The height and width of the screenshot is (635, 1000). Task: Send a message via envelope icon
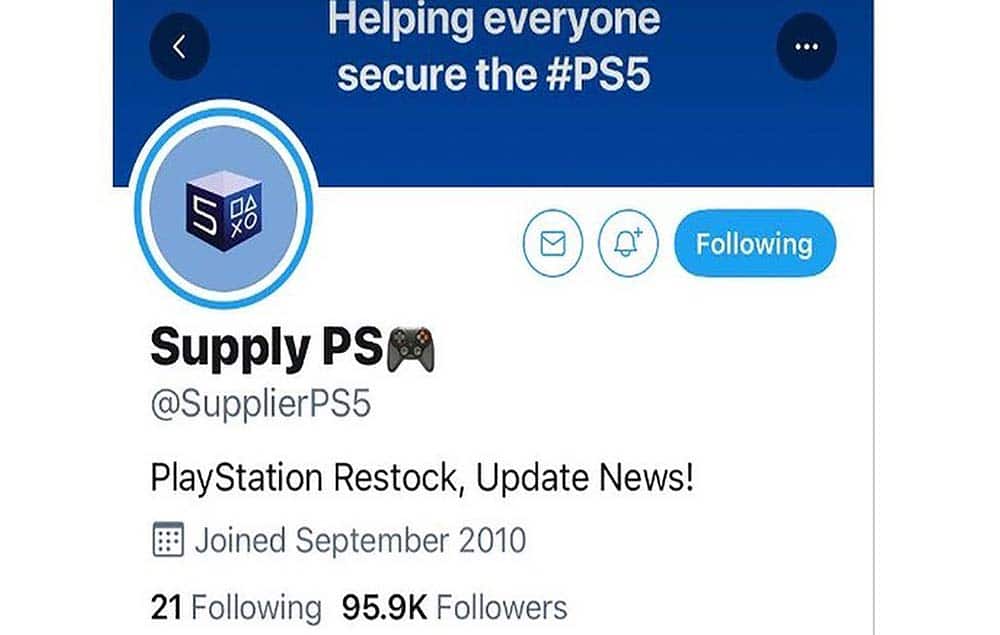(x=552, y=243)
